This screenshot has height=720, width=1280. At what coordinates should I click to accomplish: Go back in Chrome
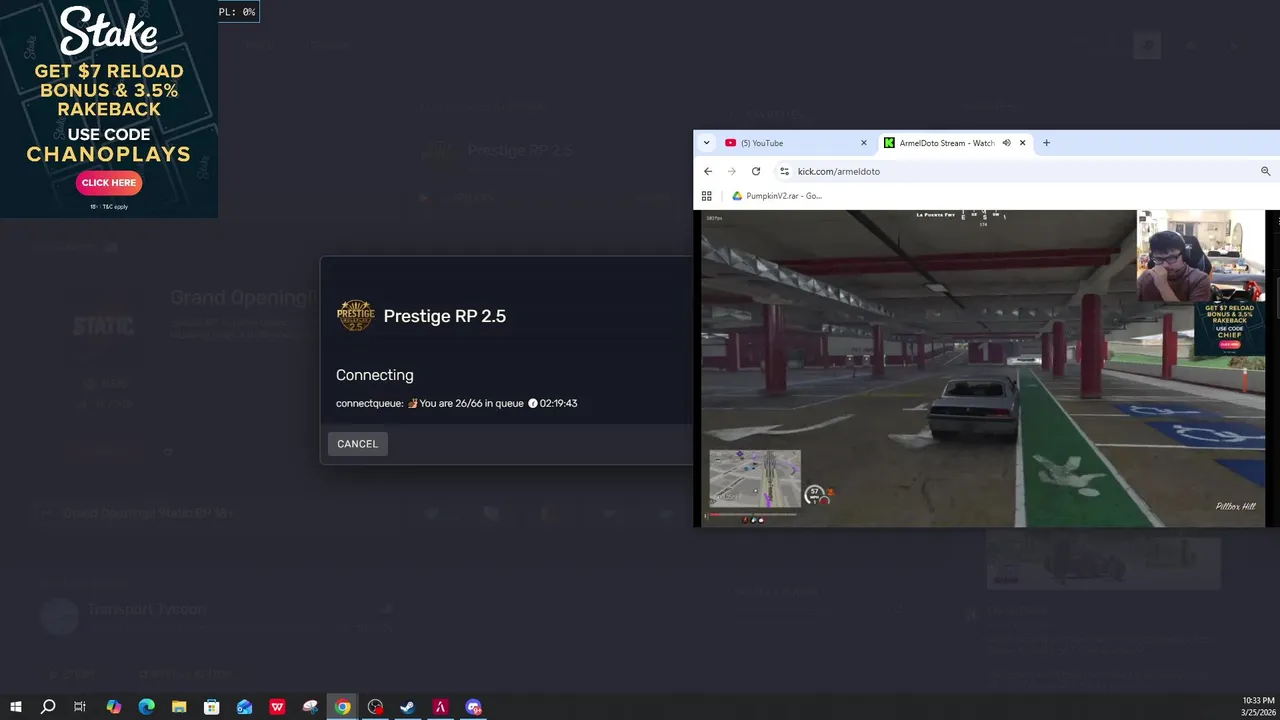pos(708,171)
